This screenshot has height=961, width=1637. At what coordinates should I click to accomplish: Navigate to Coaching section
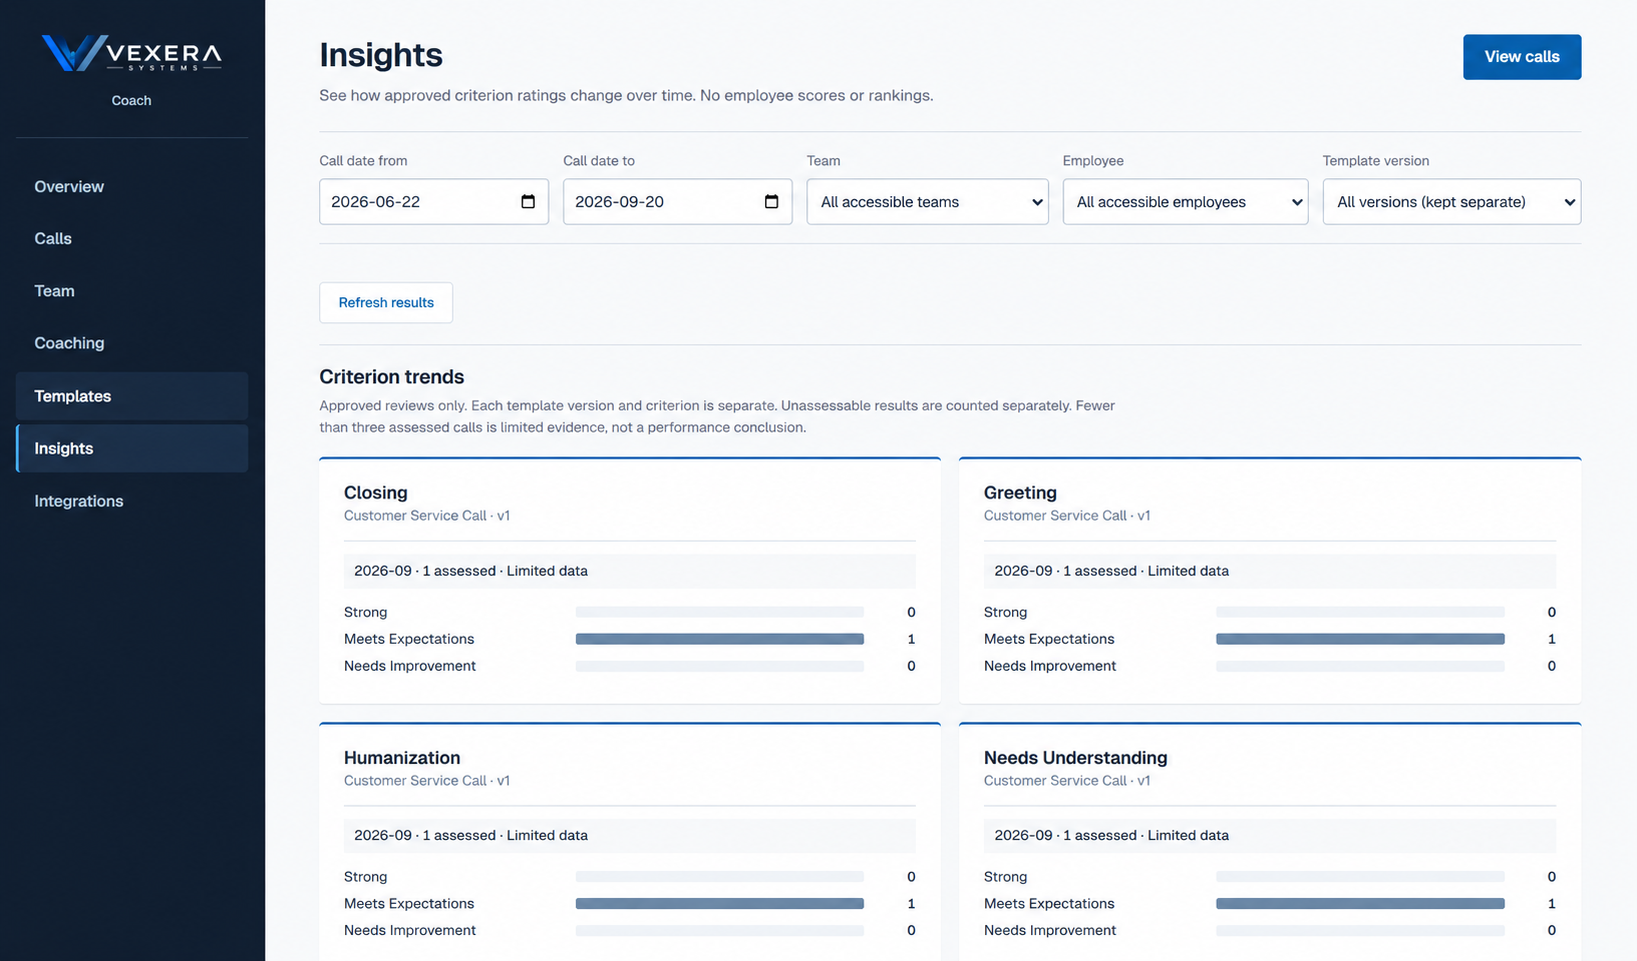click(x=132, y=343)
